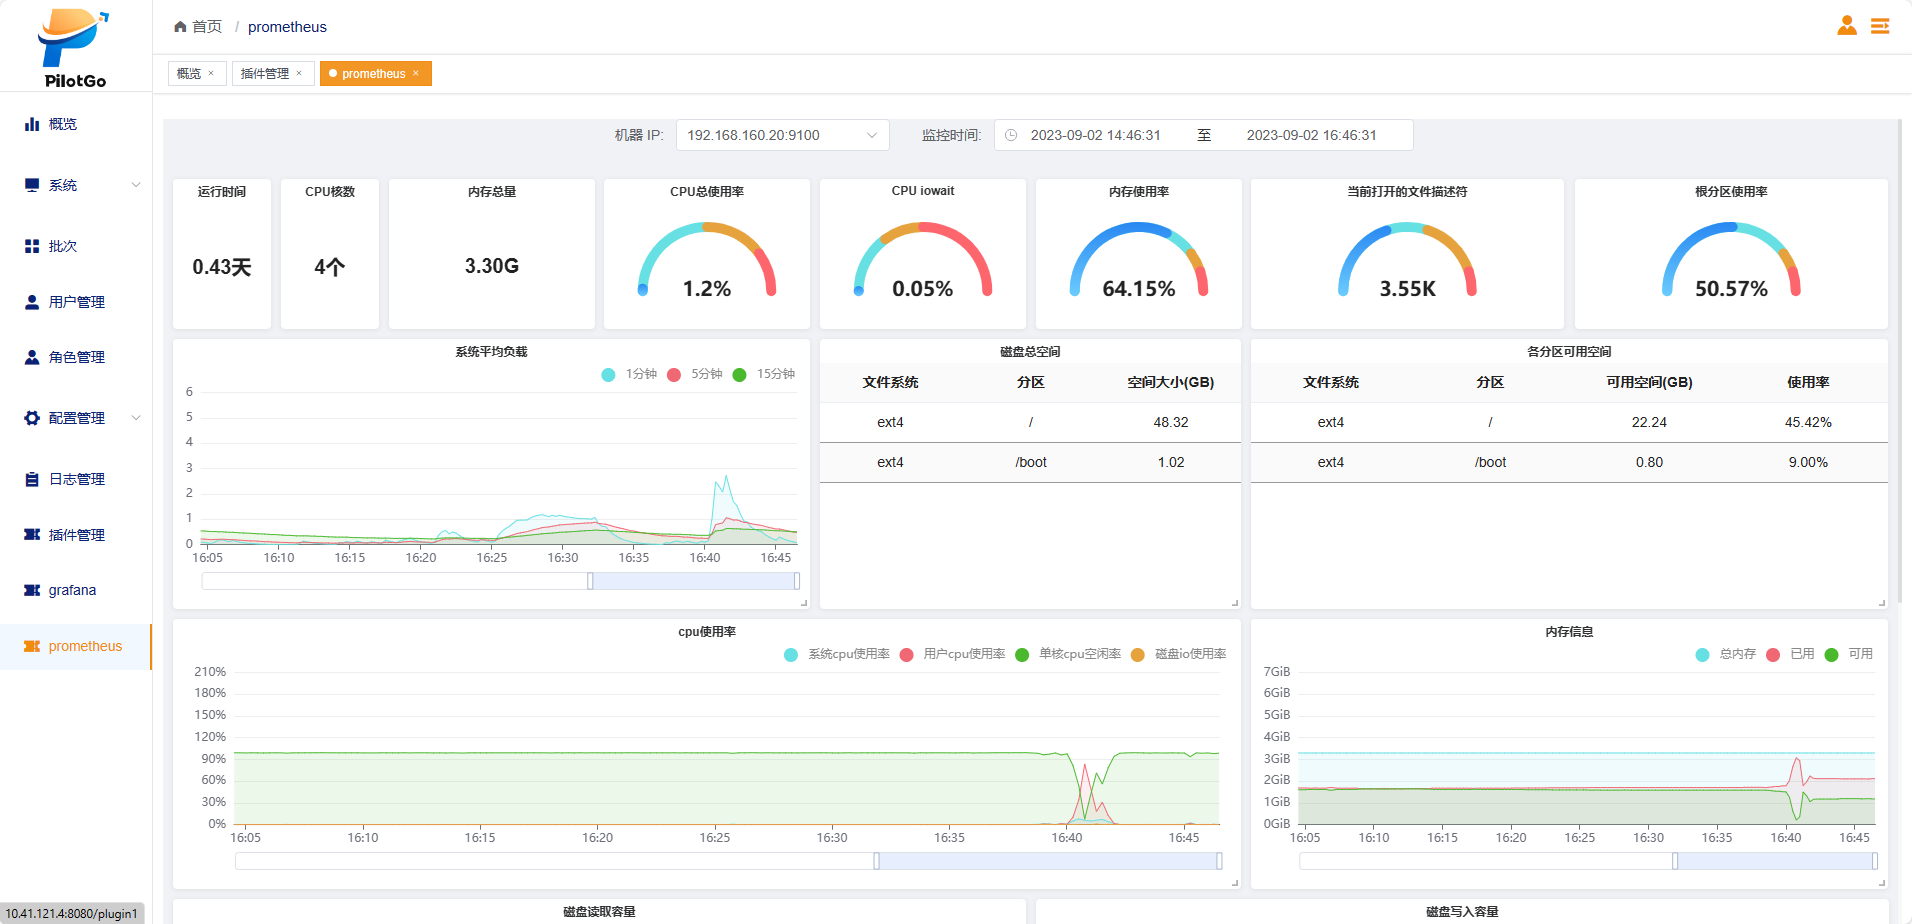Click the 首页 breadcrumb link
1912x924 pixels.
(207, 27)
